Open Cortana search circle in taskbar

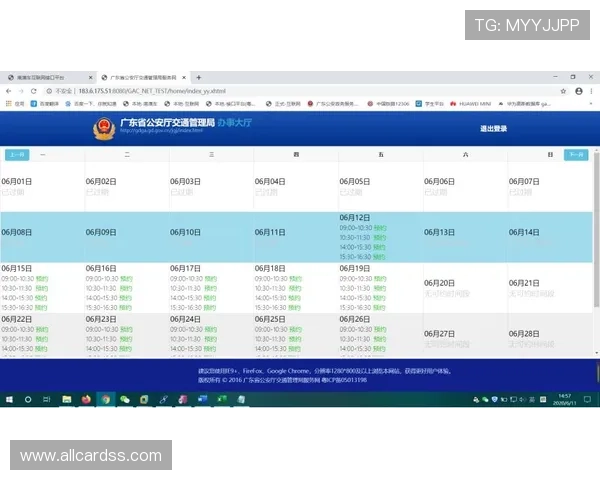(x=28, y=400)
